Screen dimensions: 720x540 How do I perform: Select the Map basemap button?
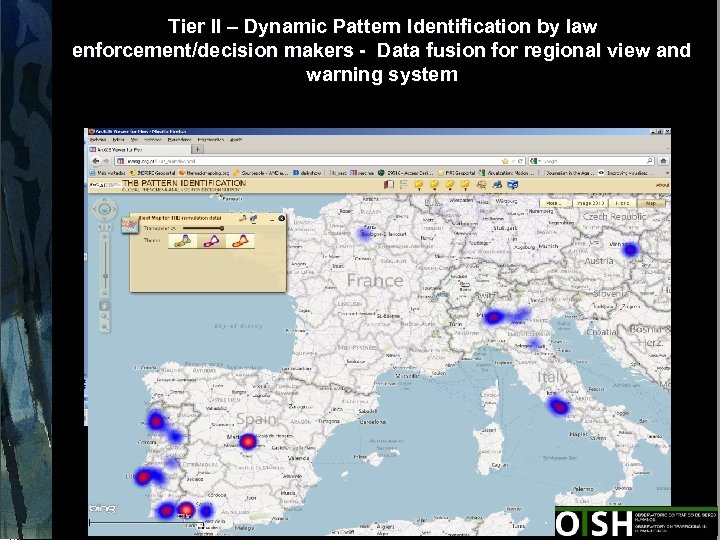651,203
